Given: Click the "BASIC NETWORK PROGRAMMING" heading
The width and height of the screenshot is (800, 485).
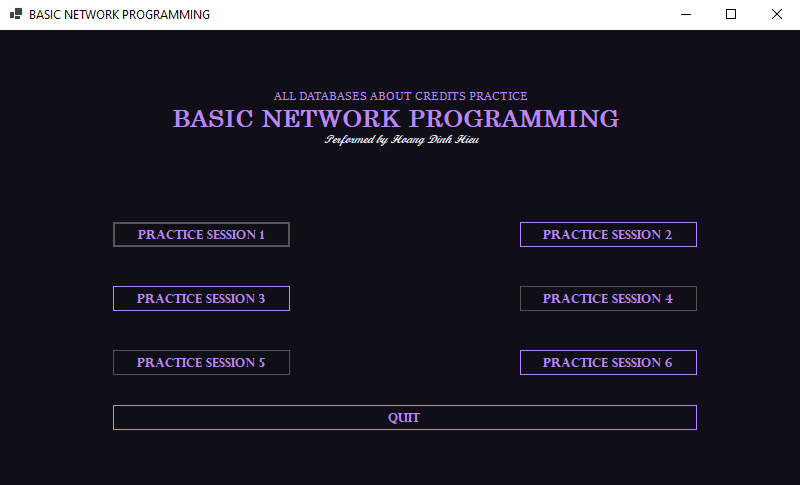Looking at the screenshot, I should coord(396,119).
